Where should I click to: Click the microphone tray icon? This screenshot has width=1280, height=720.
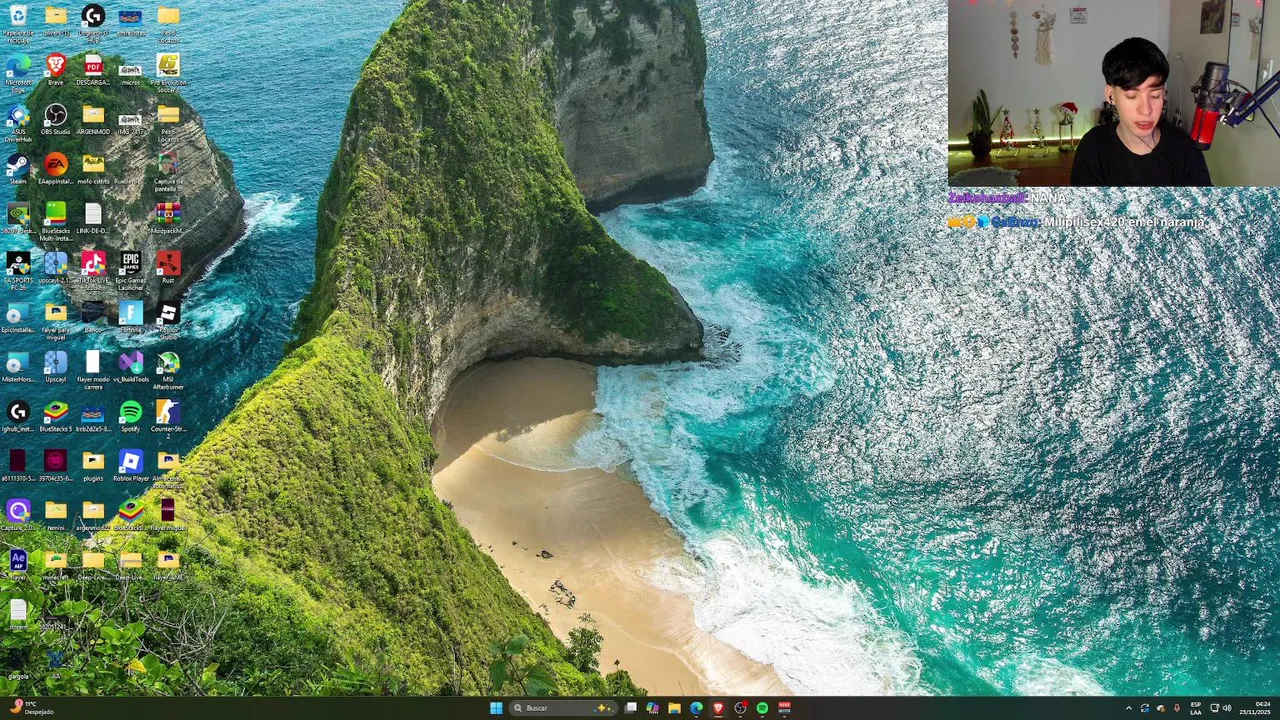point(1176,708)
